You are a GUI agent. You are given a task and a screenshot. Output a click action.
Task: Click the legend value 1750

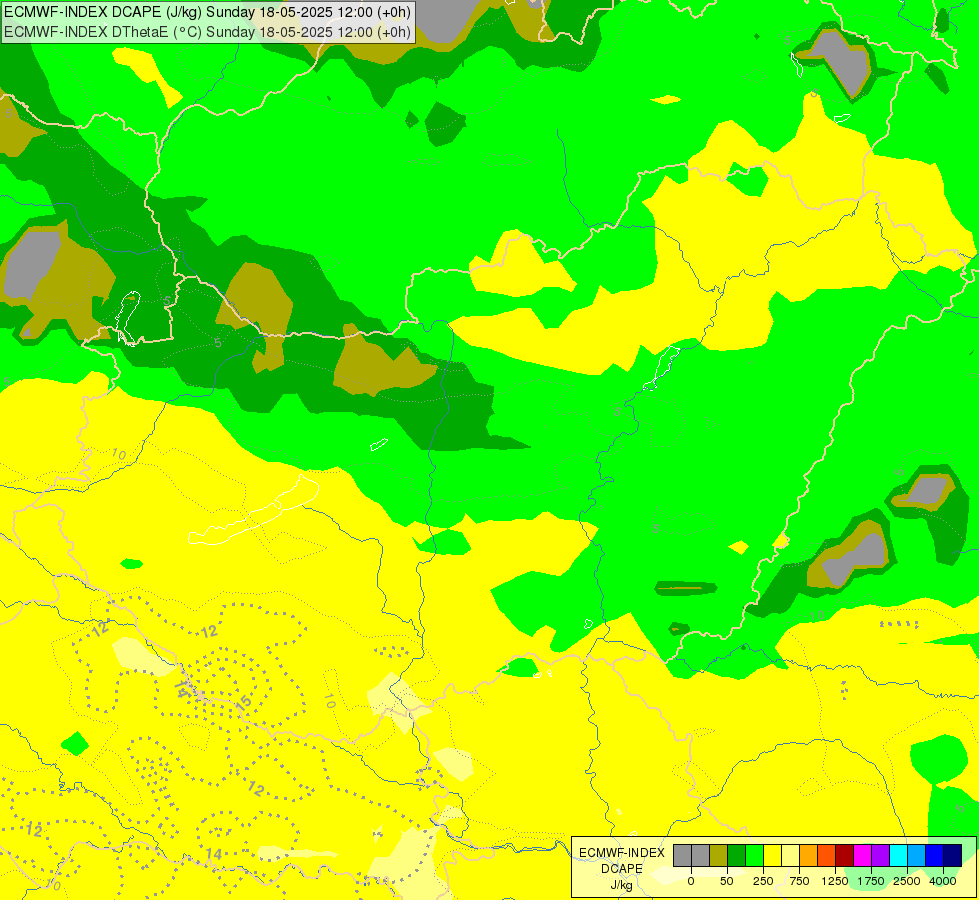[871, 881]
